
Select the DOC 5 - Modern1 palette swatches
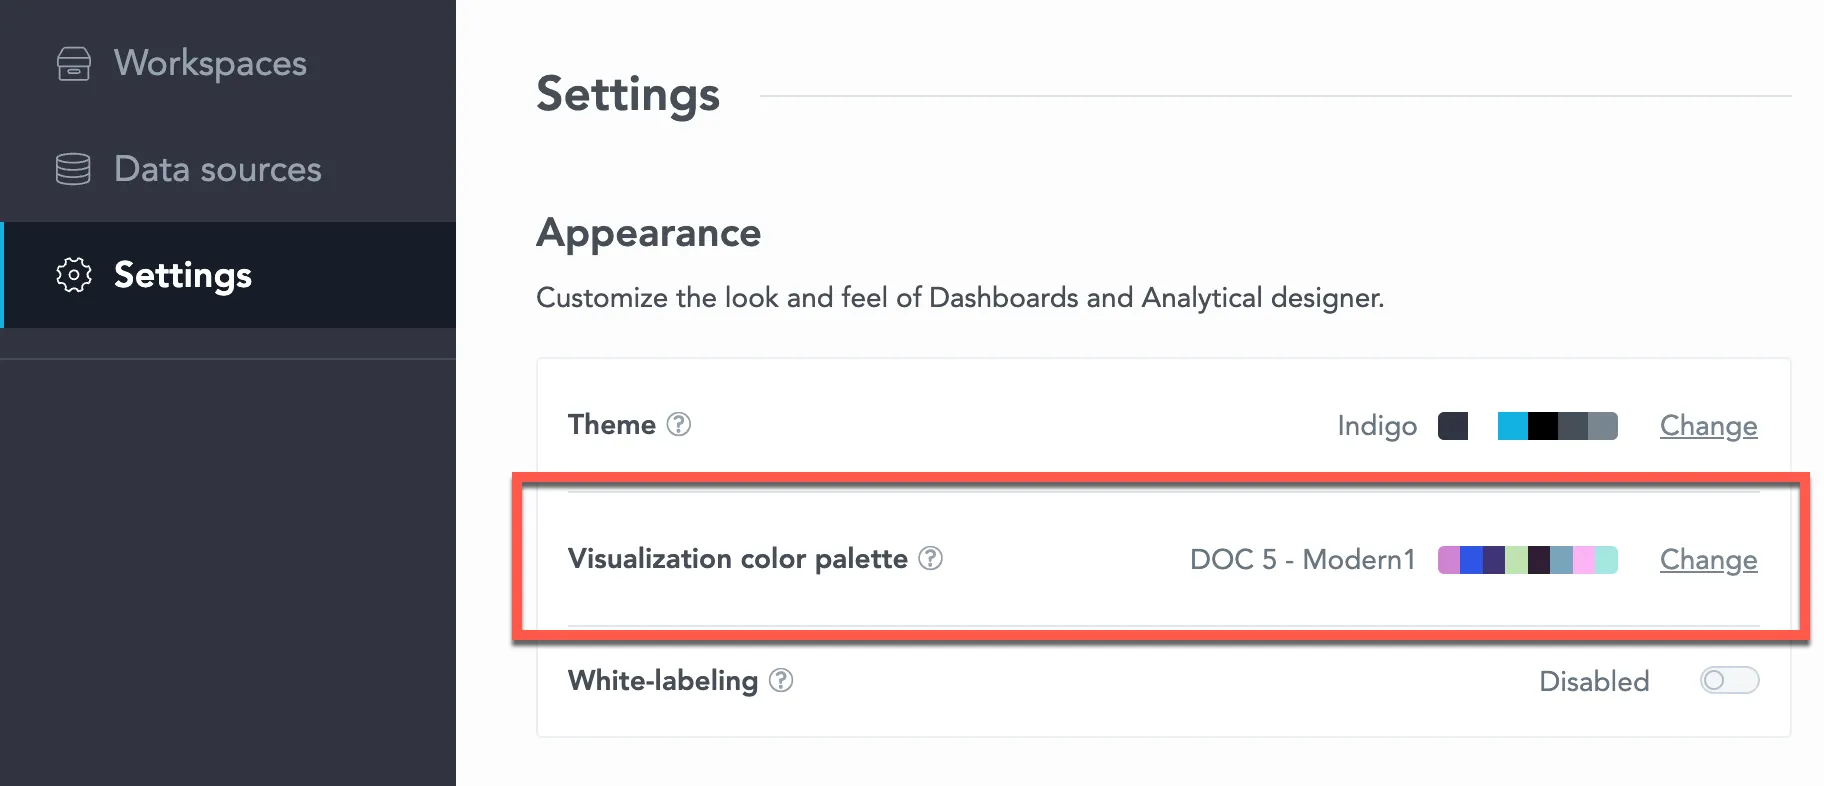(x=1527, y=560)
